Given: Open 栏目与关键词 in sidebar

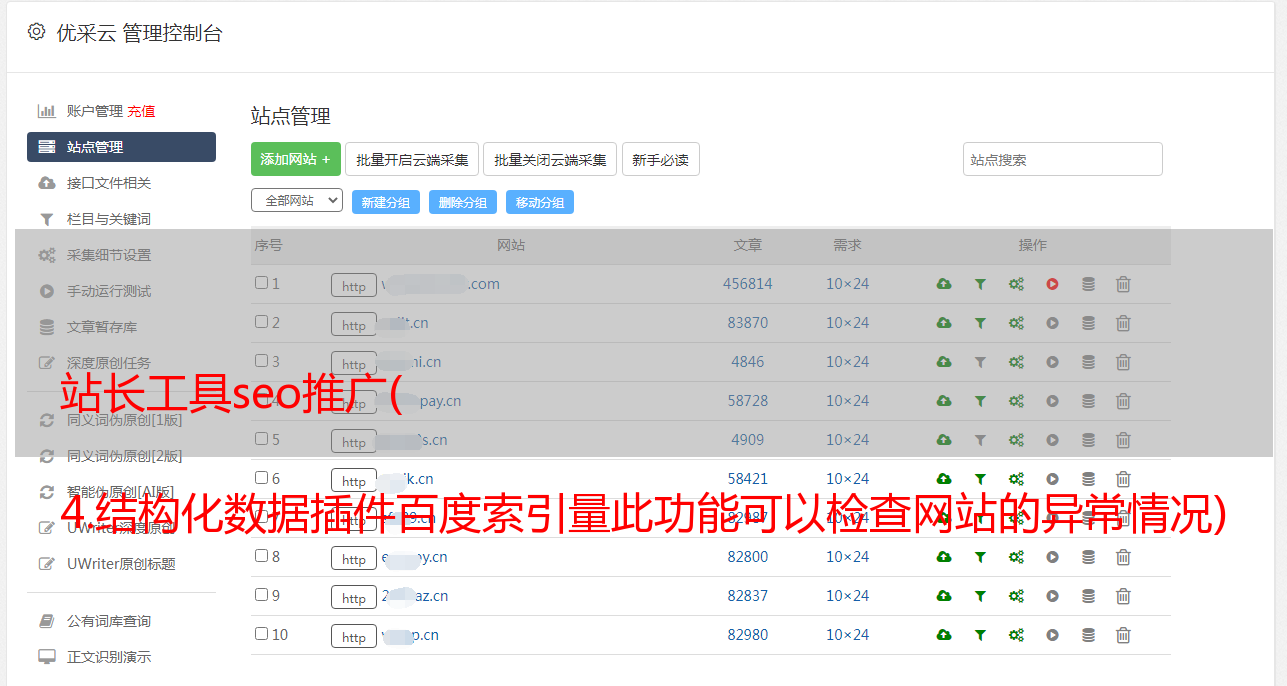Looking at the screenshot, I should pyautogui.click(x=109, y=219).
